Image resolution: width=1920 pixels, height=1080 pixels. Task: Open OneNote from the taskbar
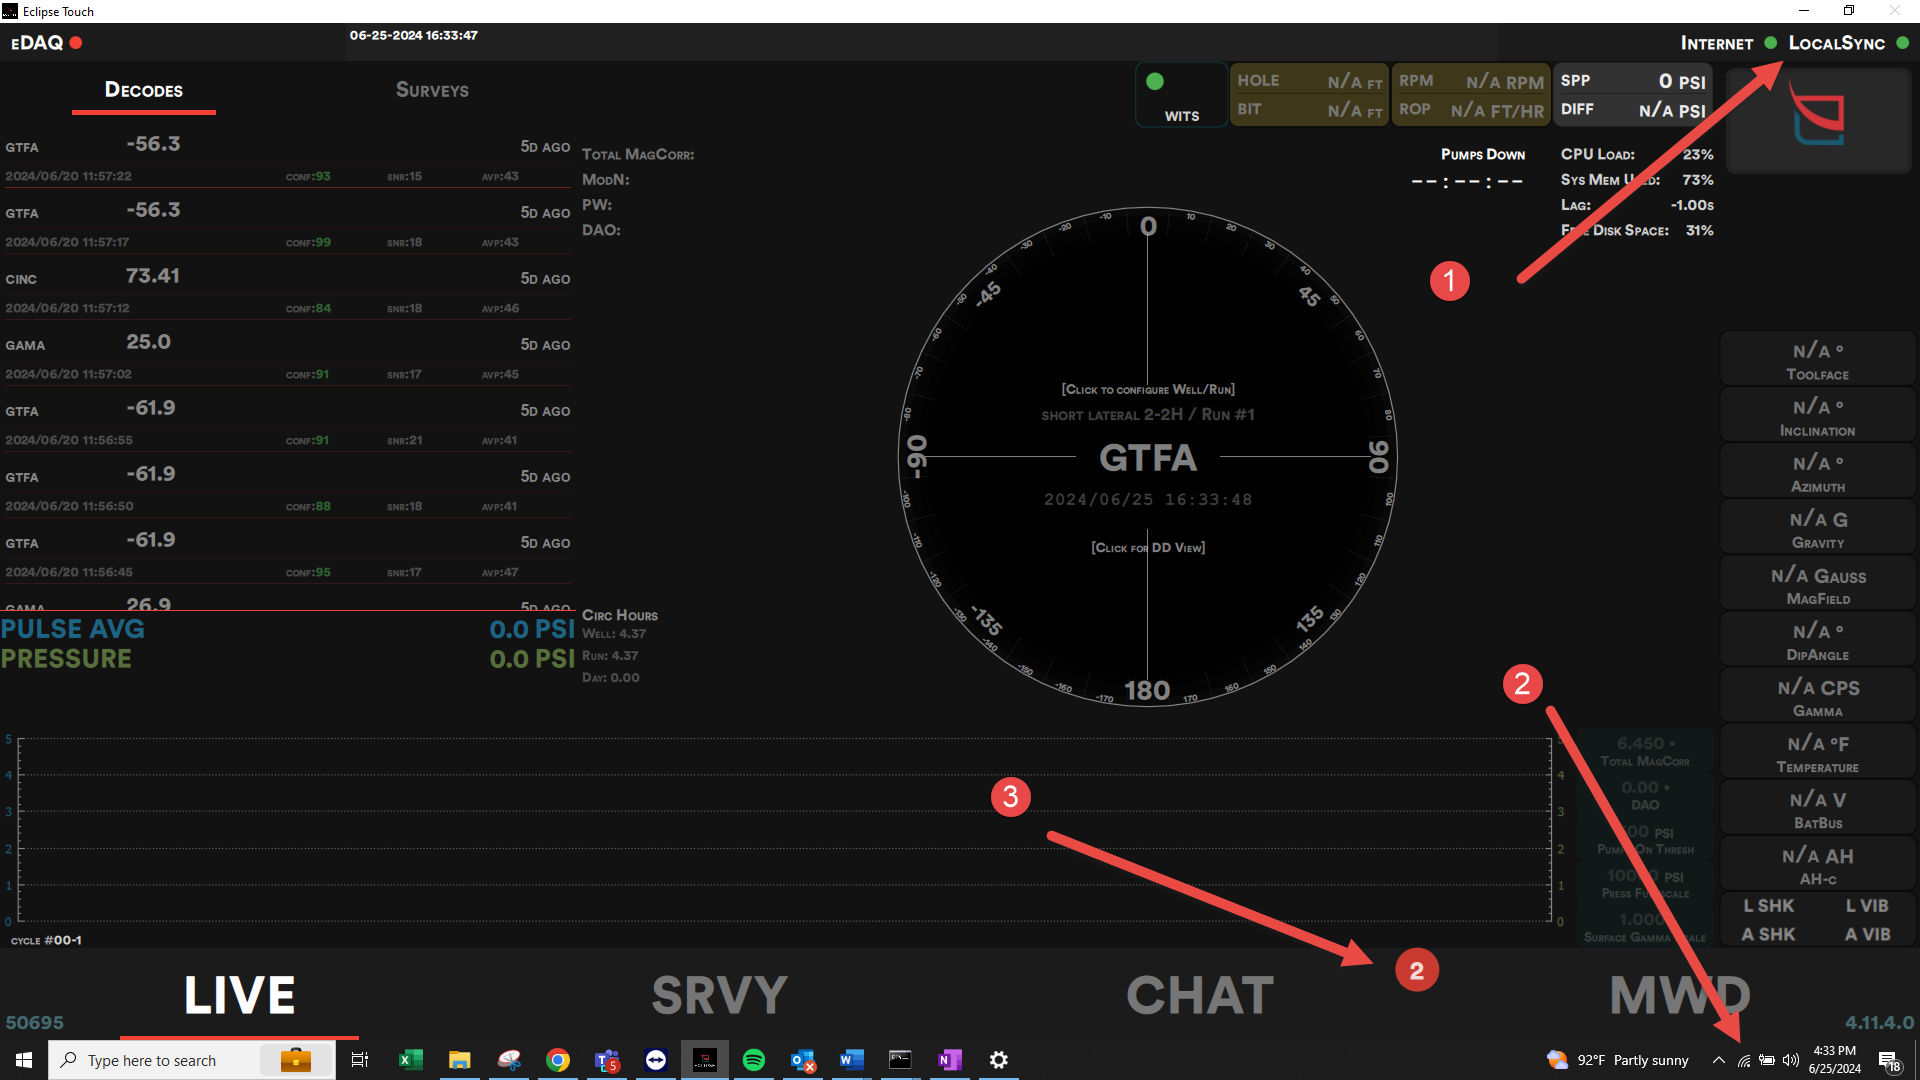(950, 1060)
